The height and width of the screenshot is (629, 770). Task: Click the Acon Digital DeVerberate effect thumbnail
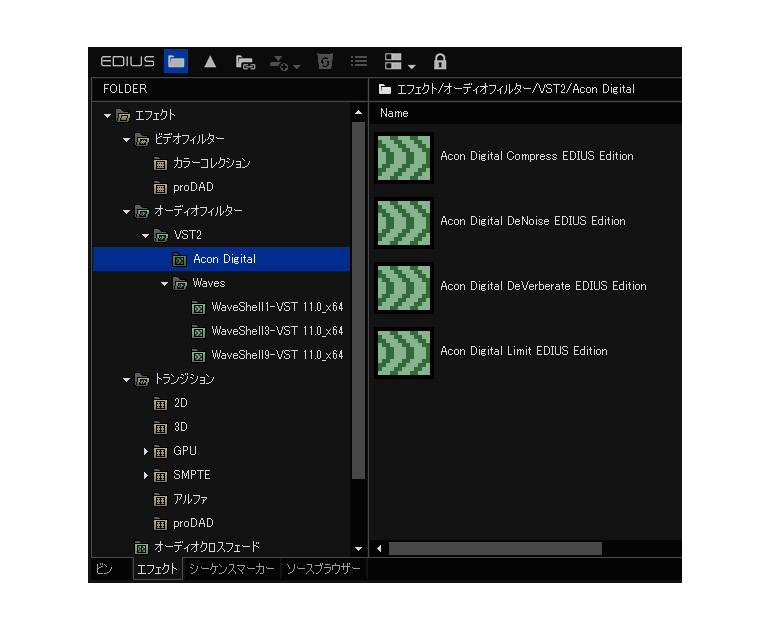pyautogui.click(x=404, y=288)
